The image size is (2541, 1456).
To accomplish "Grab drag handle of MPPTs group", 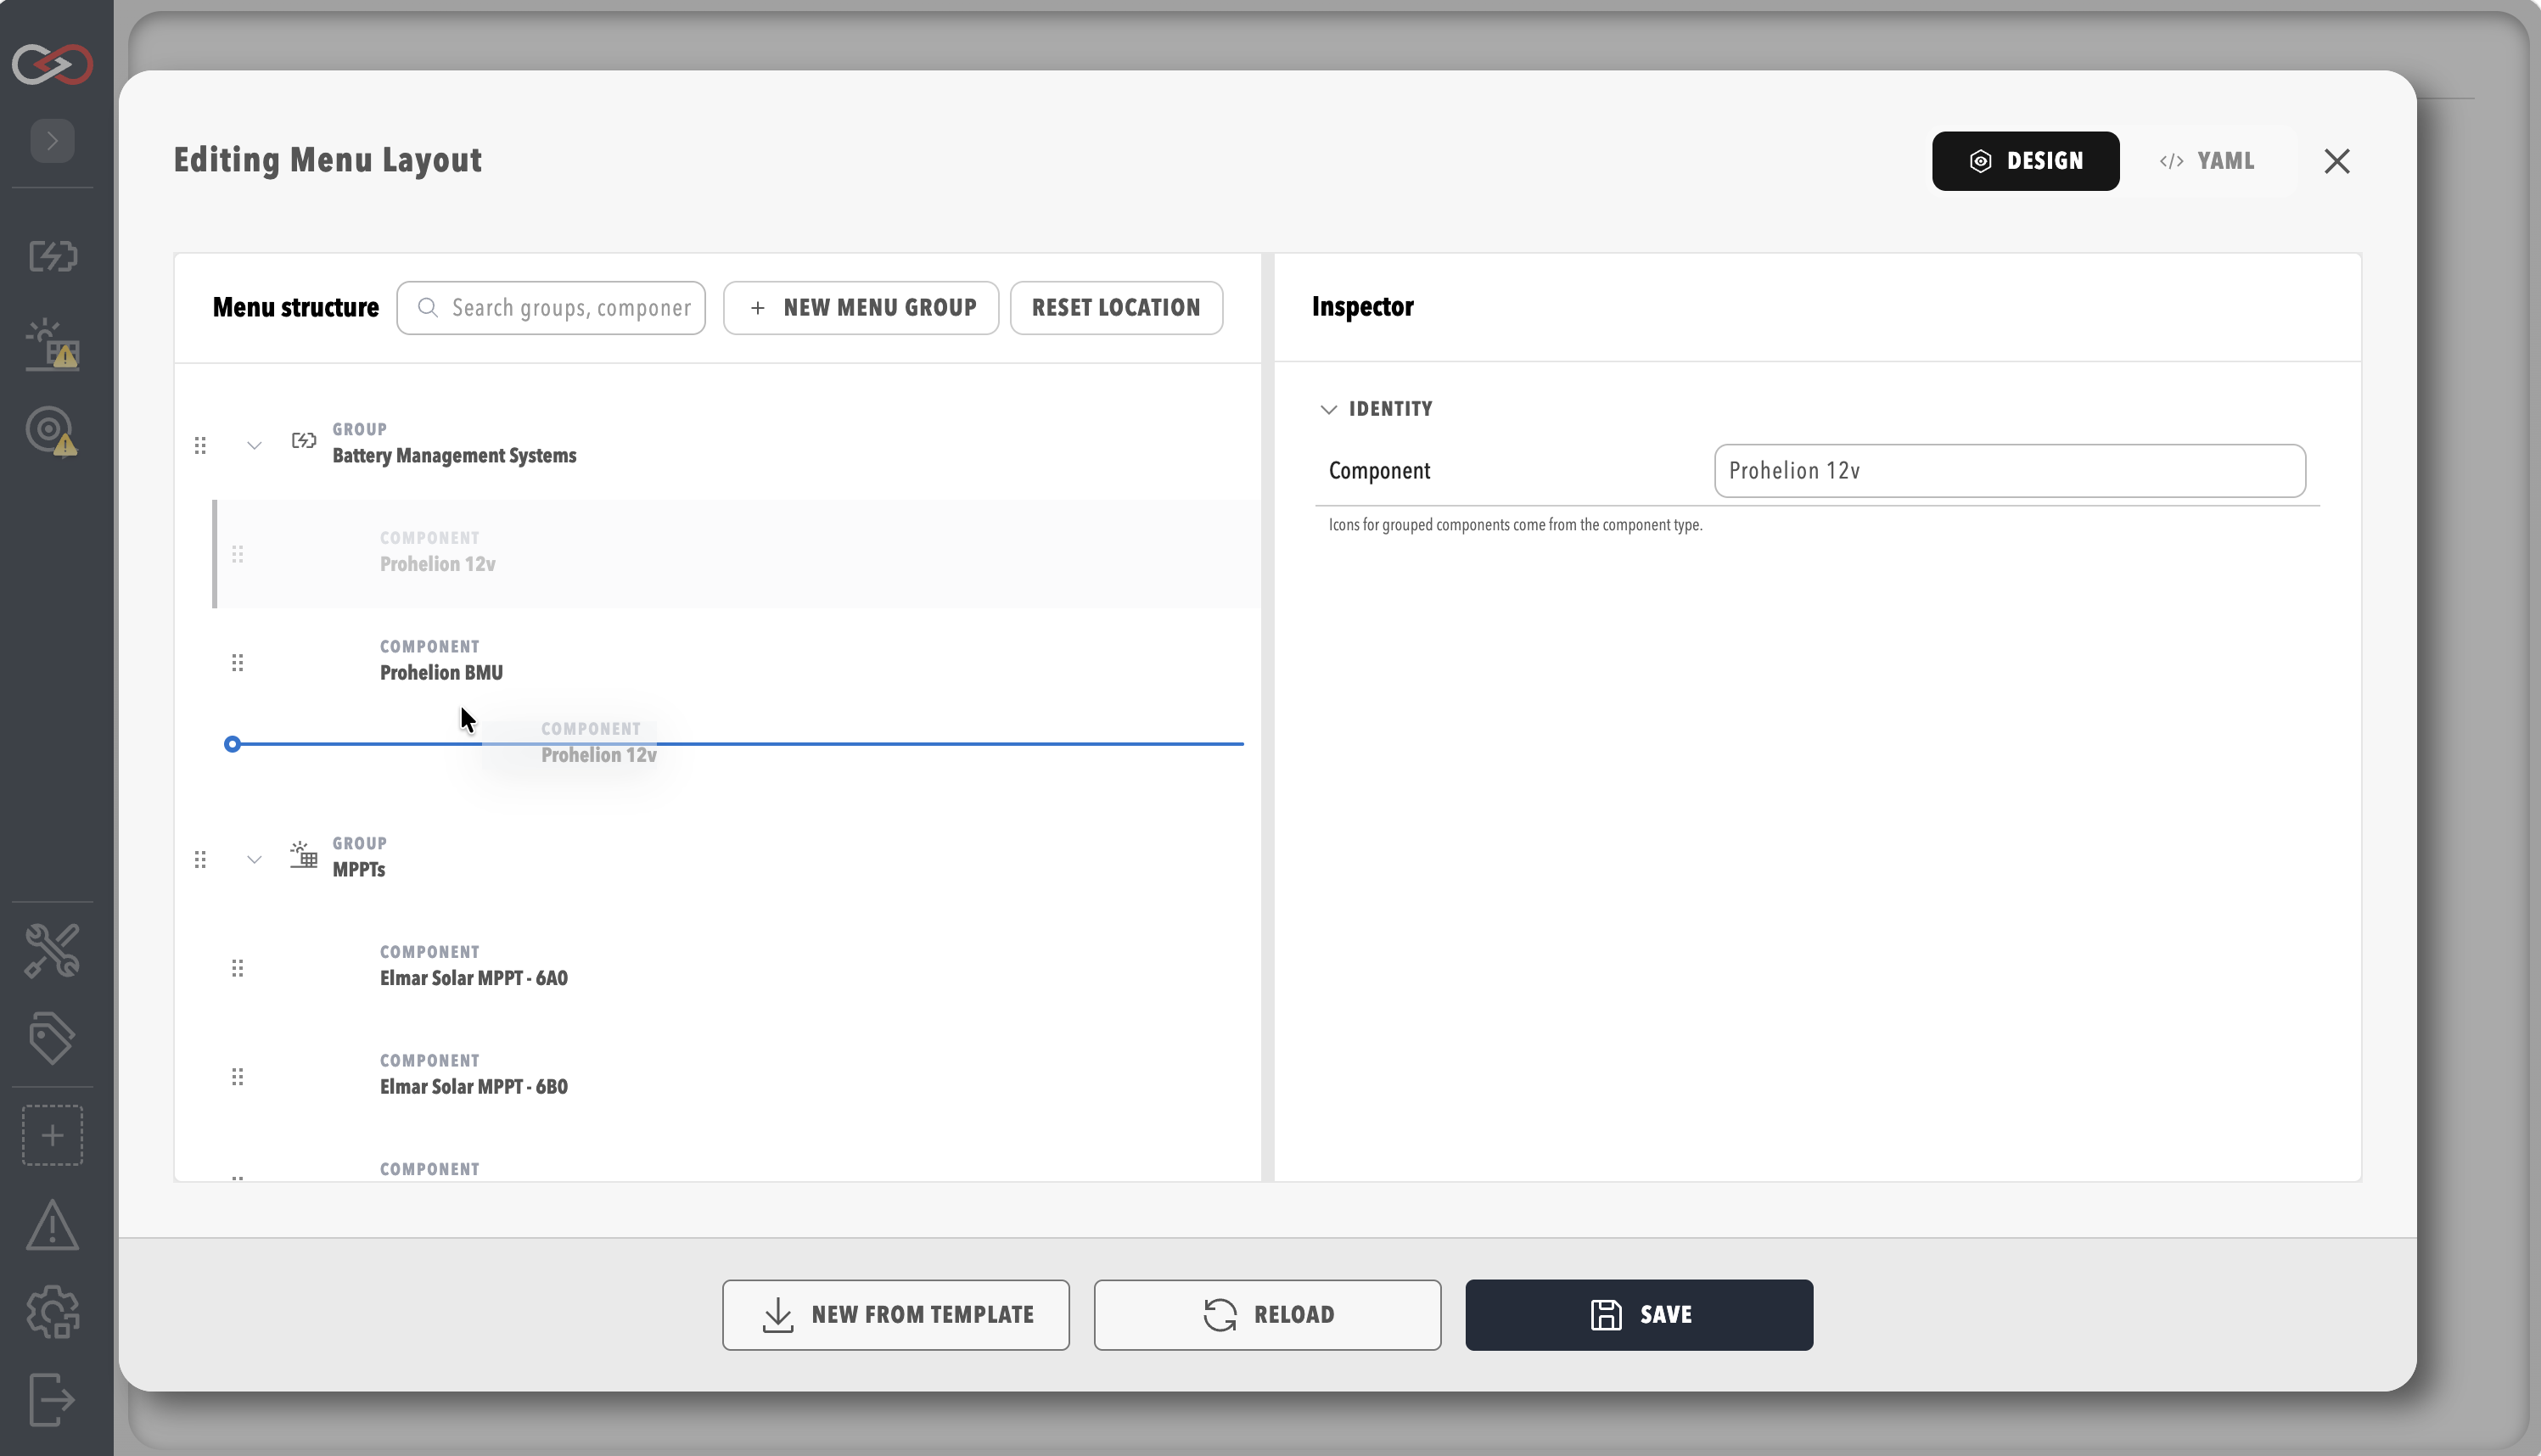I will tap(200, 859).
